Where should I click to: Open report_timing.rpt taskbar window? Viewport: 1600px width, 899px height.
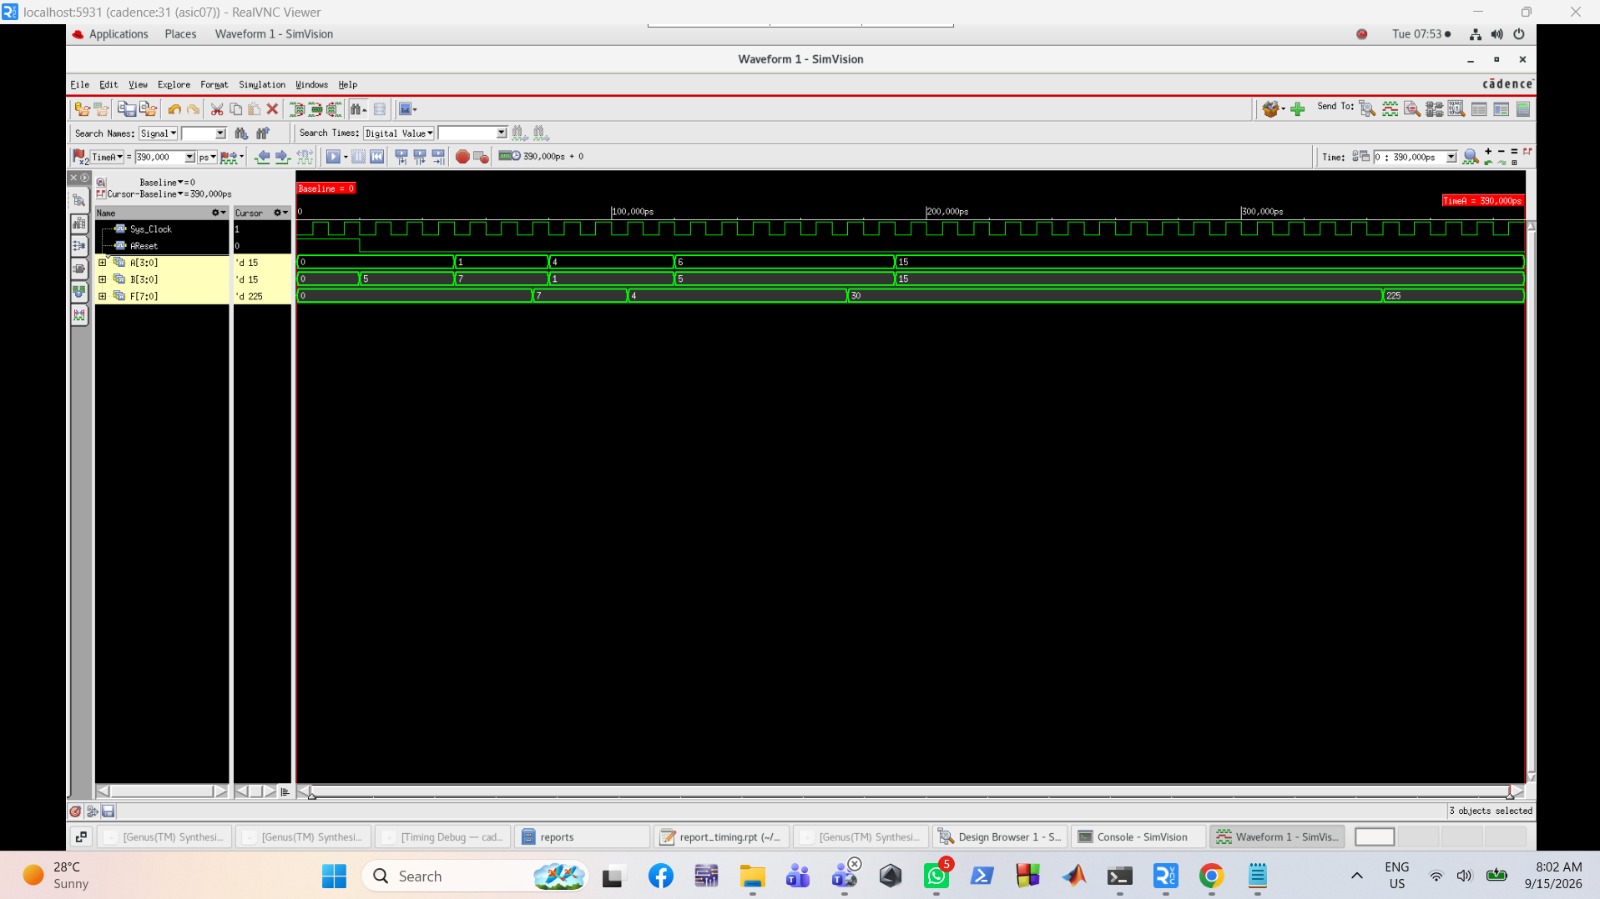click(722, 837)
